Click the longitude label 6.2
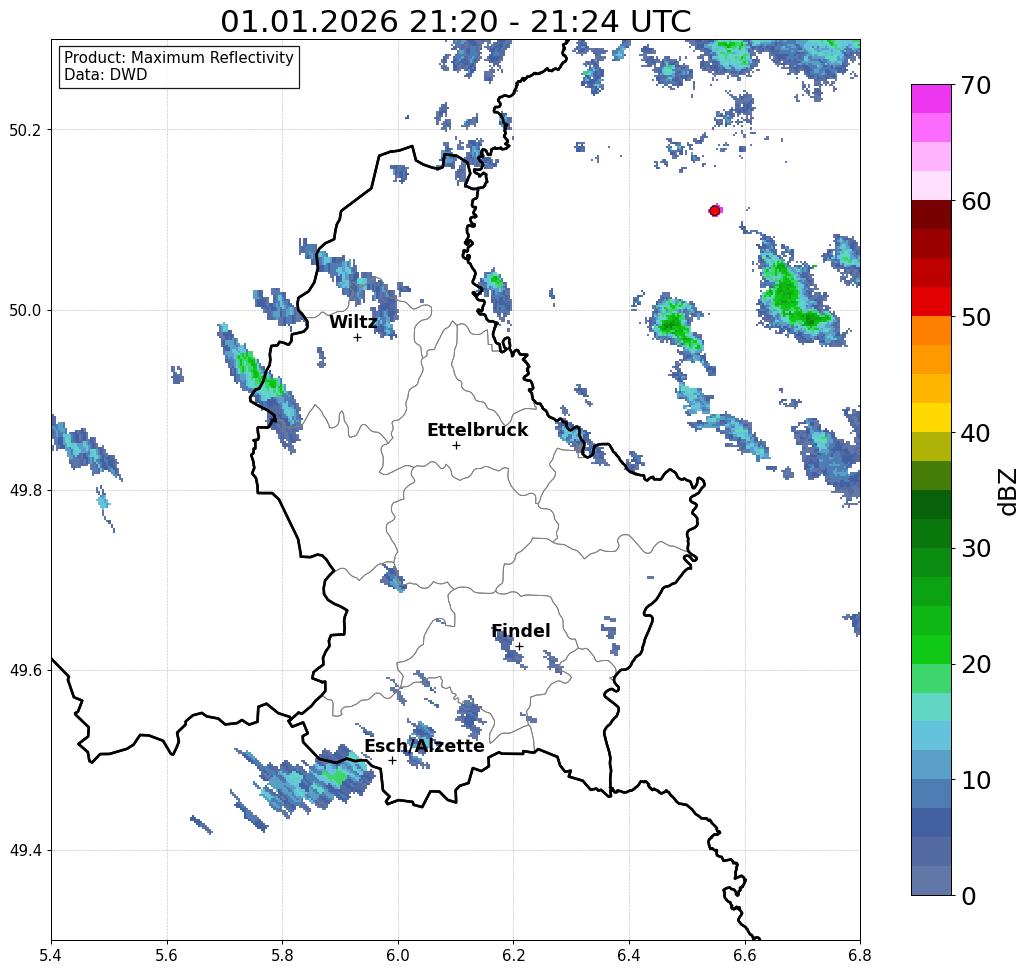This screenshot has height=973, width=1029. point(513,955)
